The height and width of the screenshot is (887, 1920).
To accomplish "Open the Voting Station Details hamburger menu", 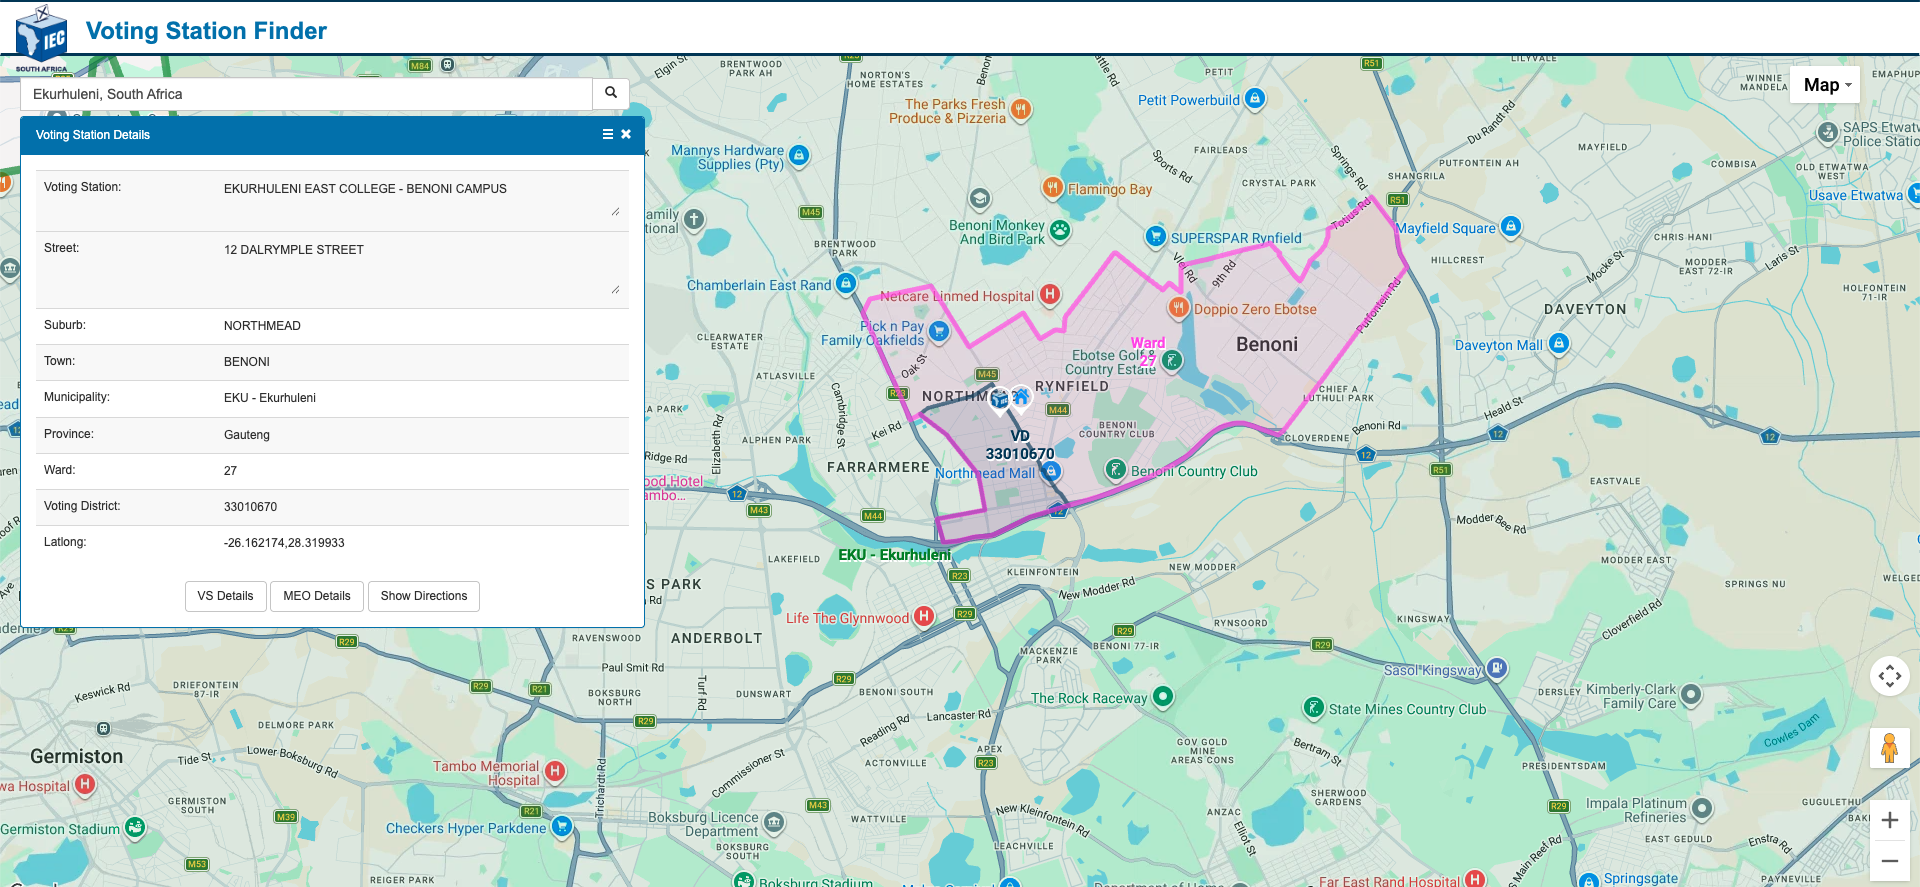I will tap(607, 135).
